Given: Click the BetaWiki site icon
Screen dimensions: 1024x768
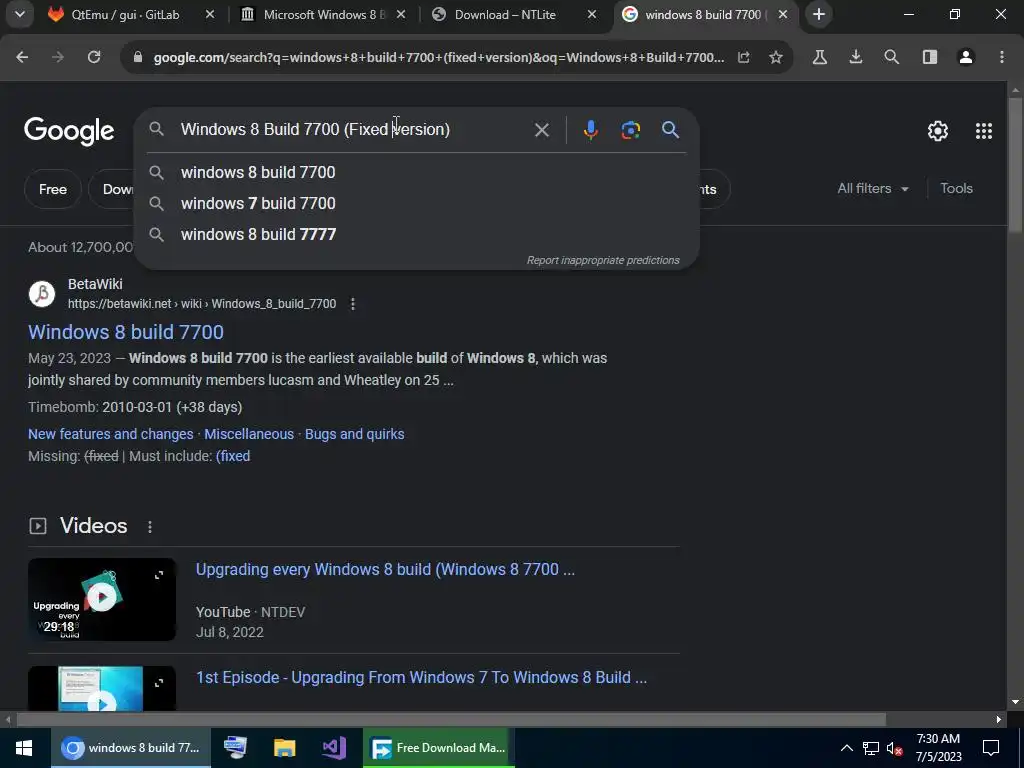Looking at the screenshot, I should click(x=42, y=294).
